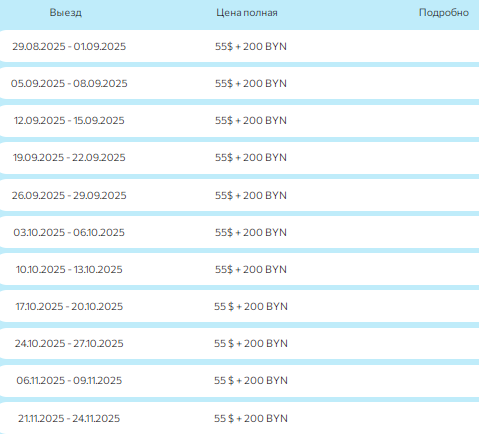The width and height of the screenshot is (479, 434).
Task: Choose the 12.09.2025 - 15.09.2025 tour dates
Action: 69,120
